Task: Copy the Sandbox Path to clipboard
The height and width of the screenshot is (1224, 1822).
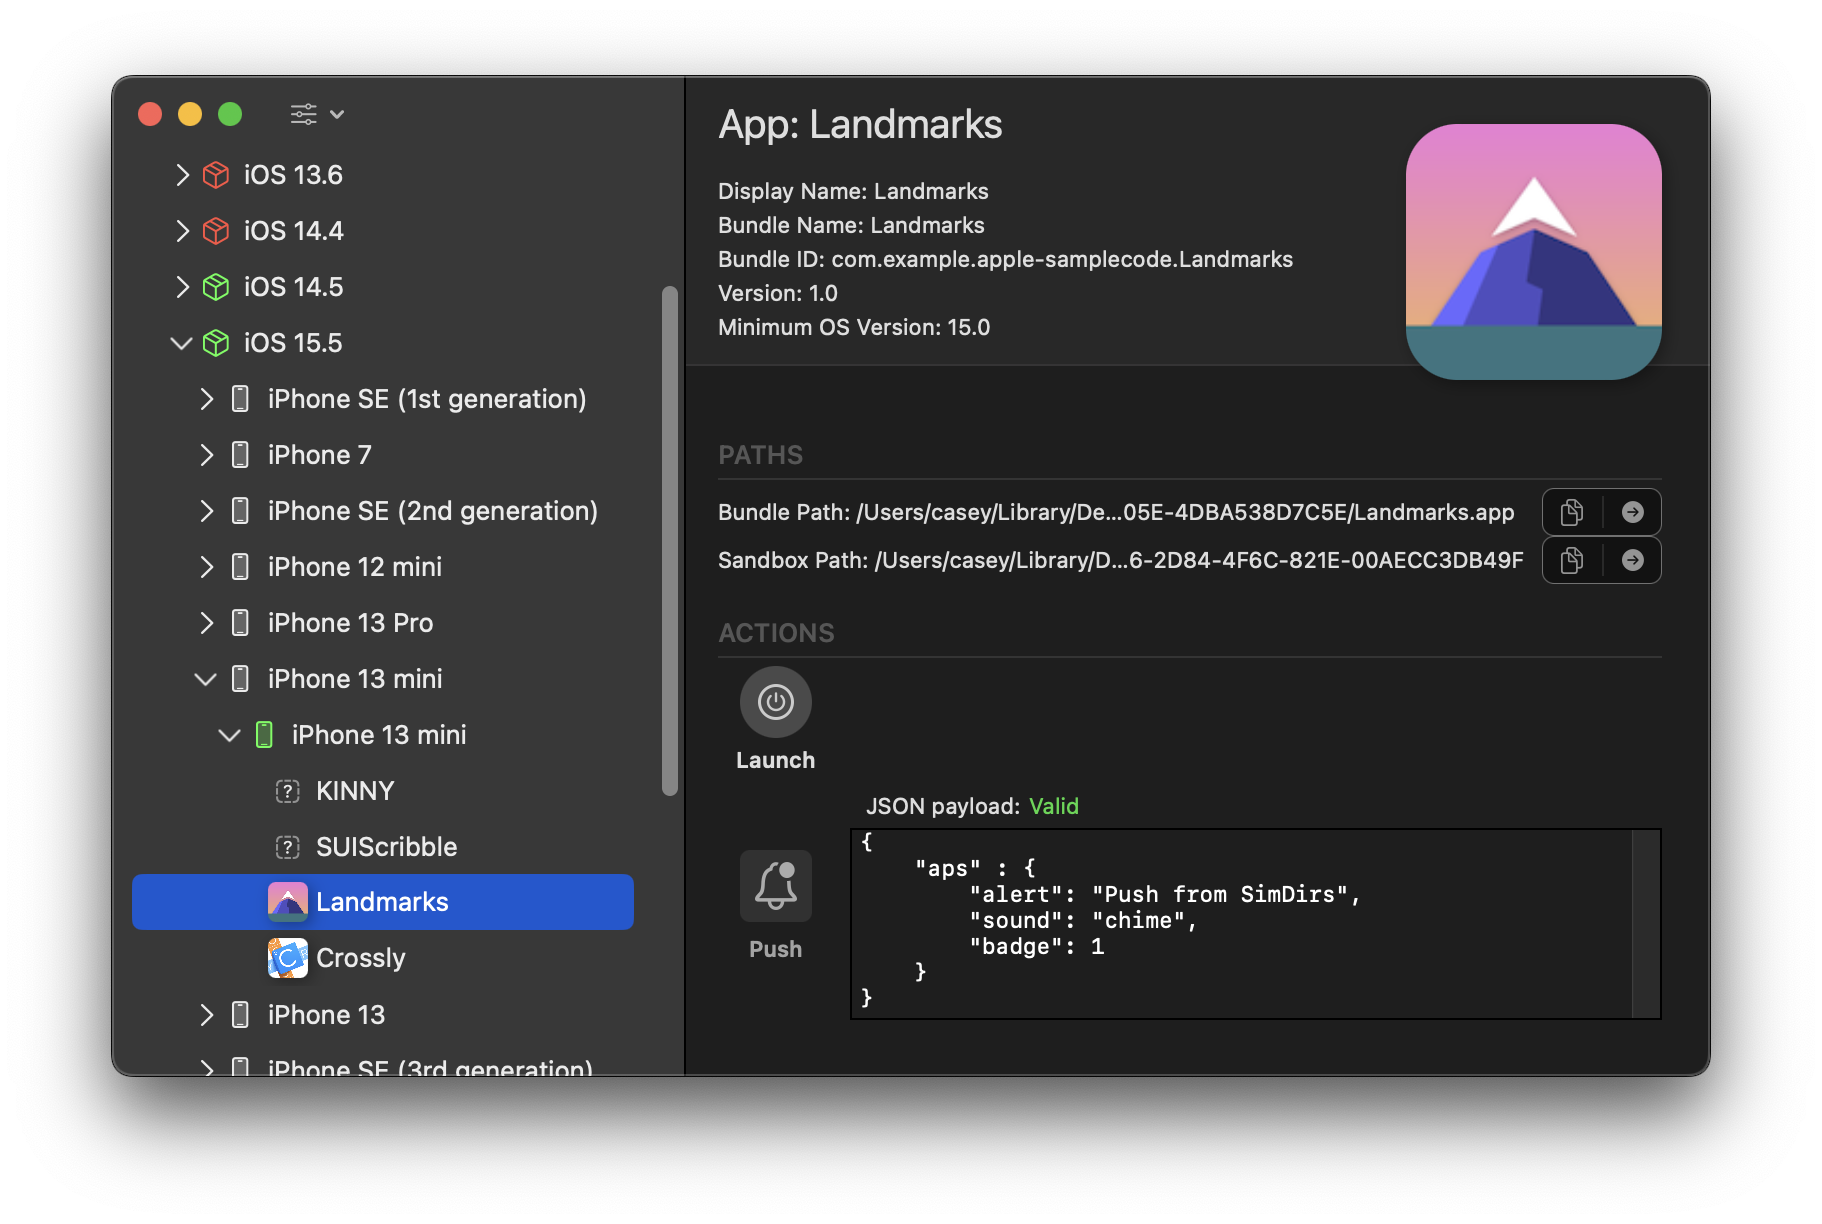Action: (x=1572, y=560)
